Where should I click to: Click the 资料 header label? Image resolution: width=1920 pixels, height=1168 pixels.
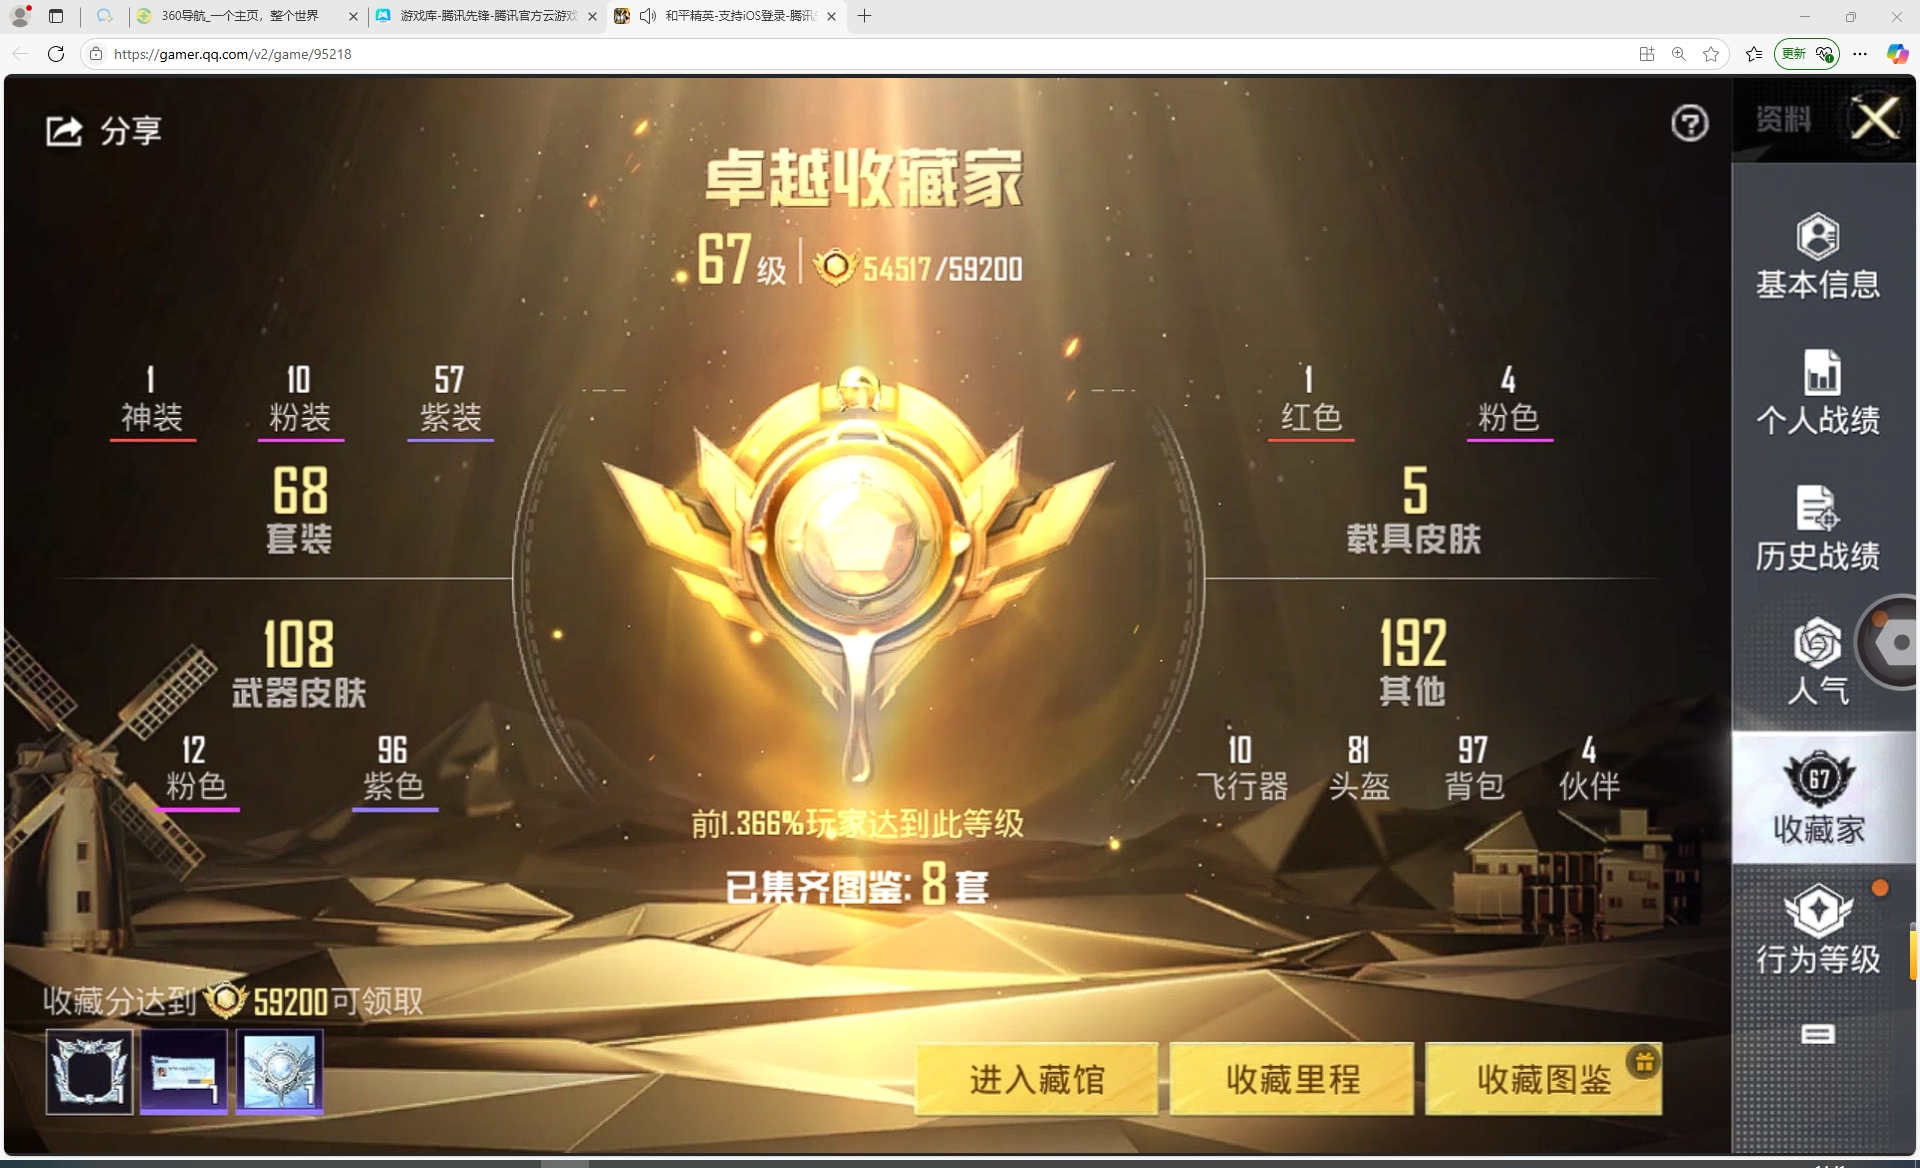(1783, 119)
